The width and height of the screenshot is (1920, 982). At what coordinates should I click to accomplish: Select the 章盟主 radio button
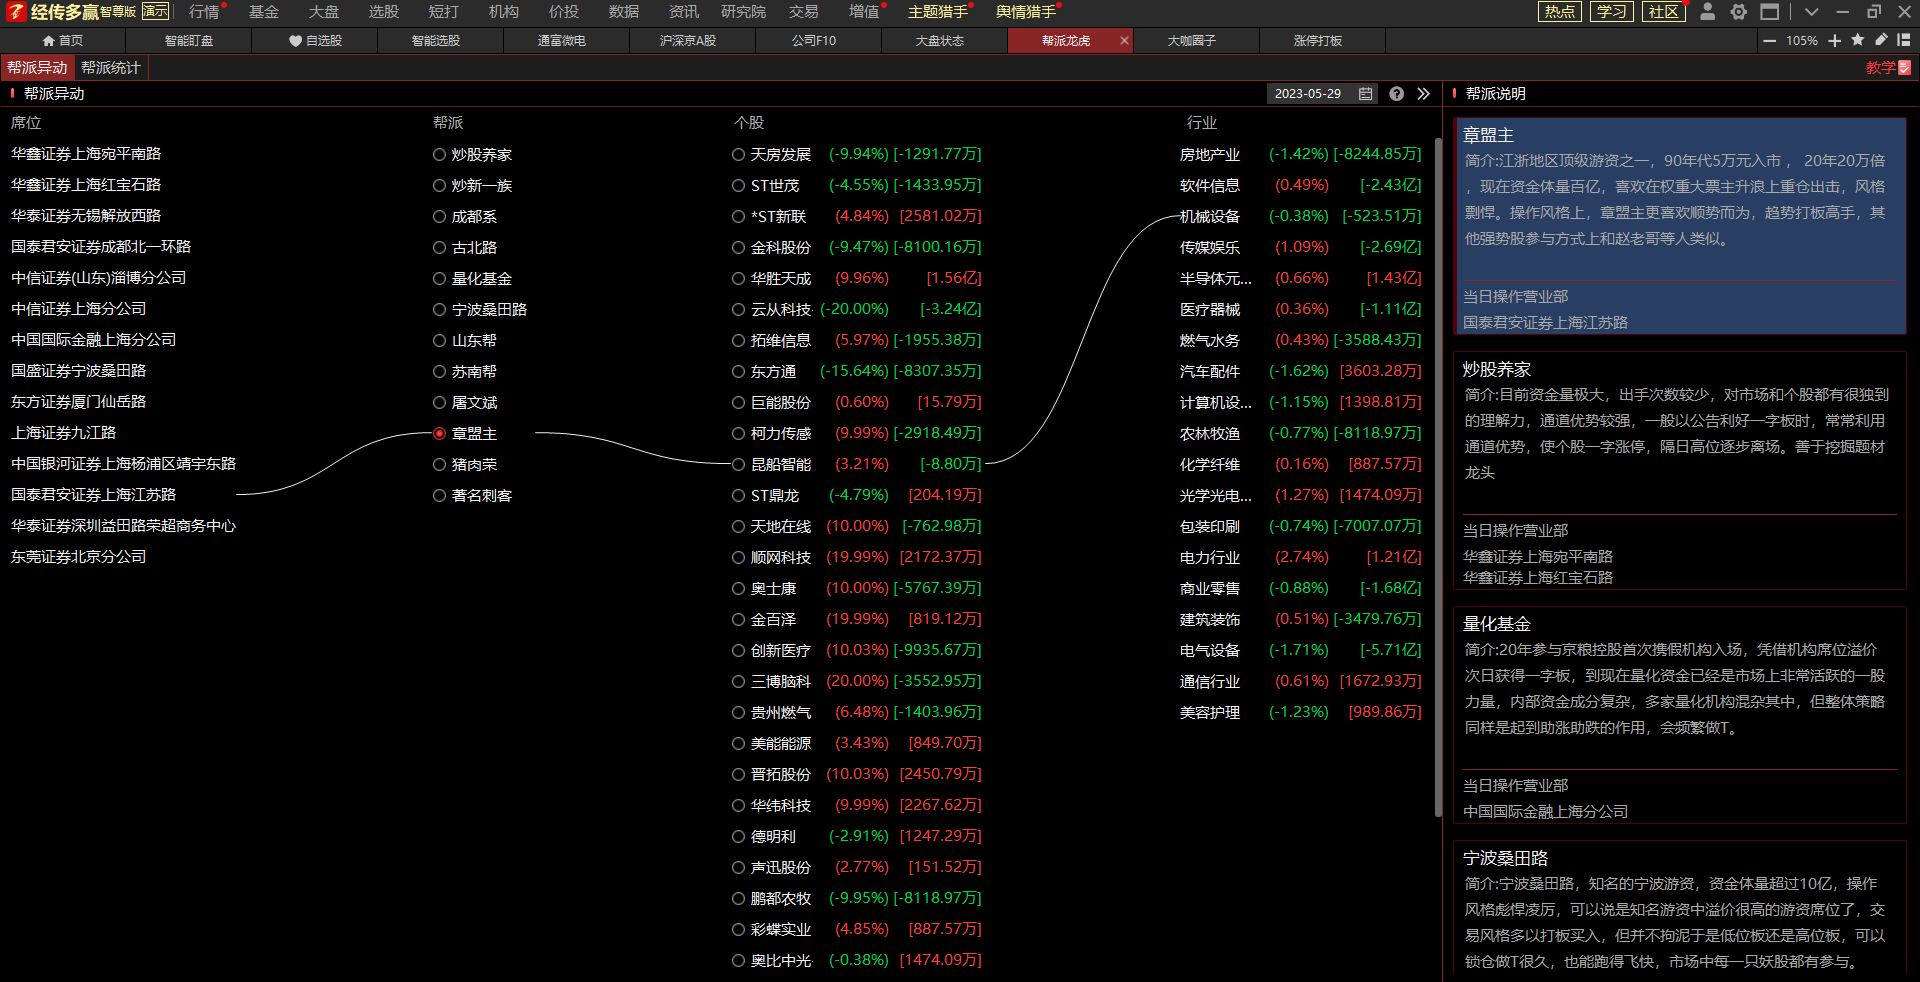(x=439, y=434)
